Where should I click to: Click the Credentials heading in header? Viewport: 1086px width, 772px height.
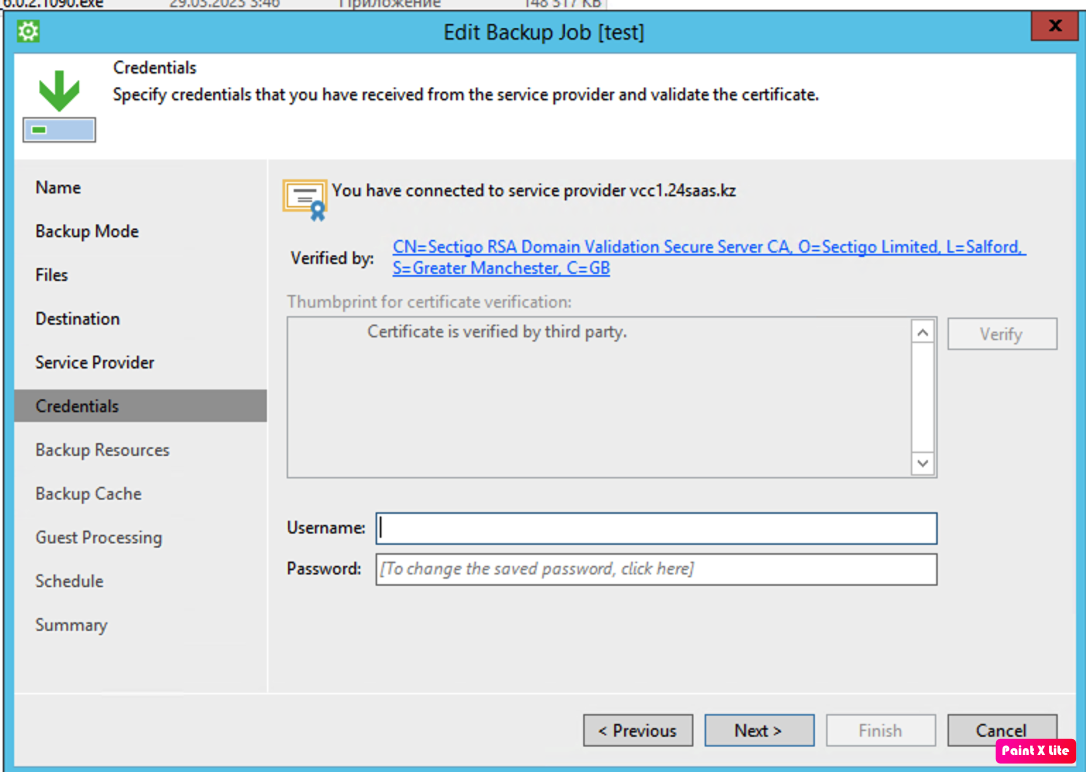pos(154,68)
